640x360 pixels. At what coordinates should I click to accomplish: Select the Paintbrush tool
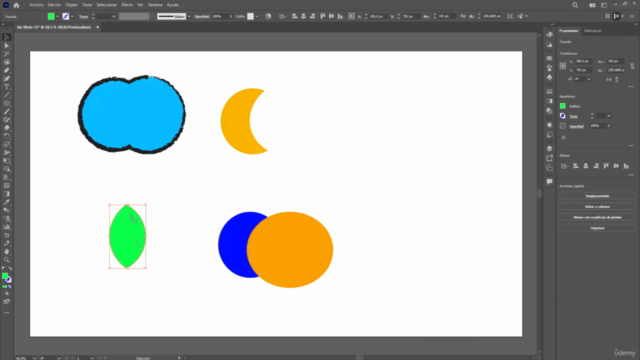pyautogui.click(x=7, y=111)
